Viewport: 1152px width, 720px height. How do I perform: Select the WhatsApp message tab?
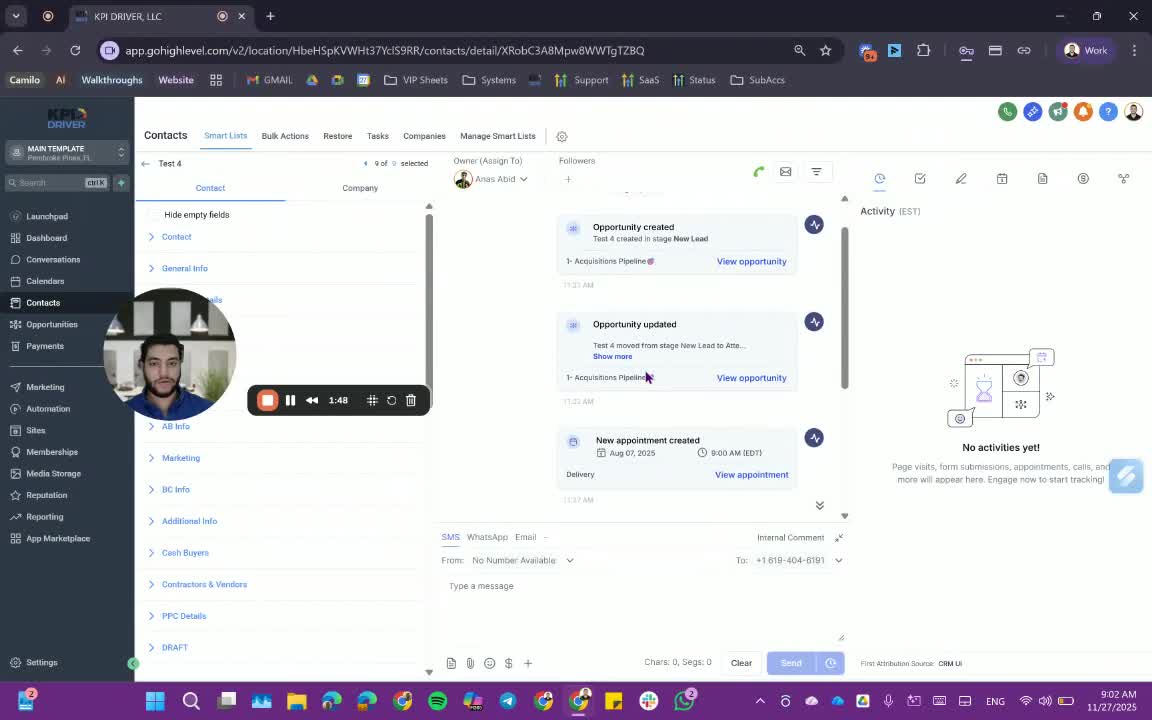click(x=487, y=537)
